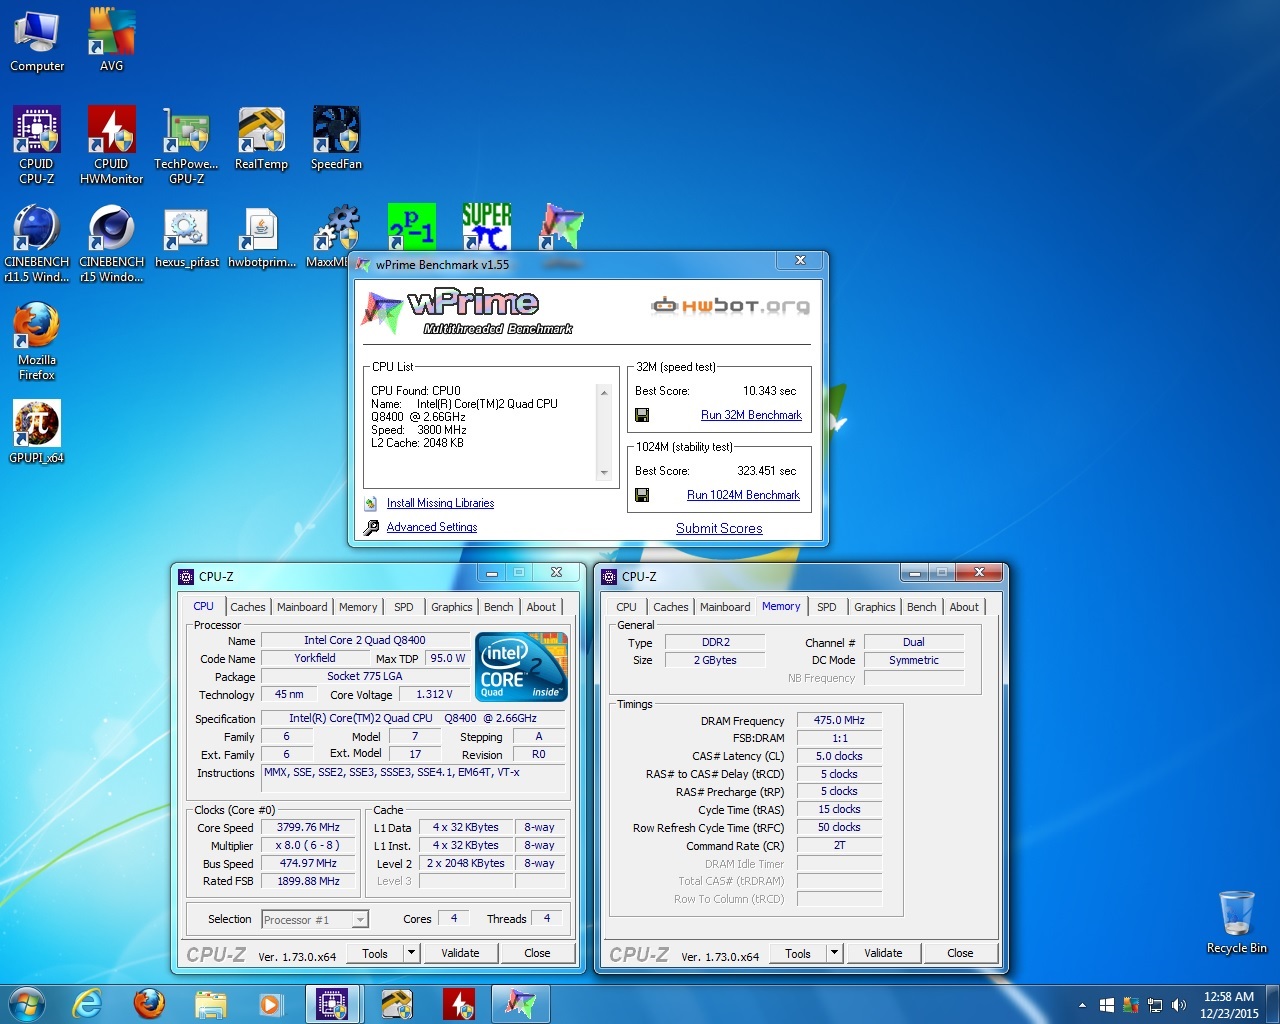
Task: Open Internet Explorer from the taskbar
Action: coord(88,1004)
